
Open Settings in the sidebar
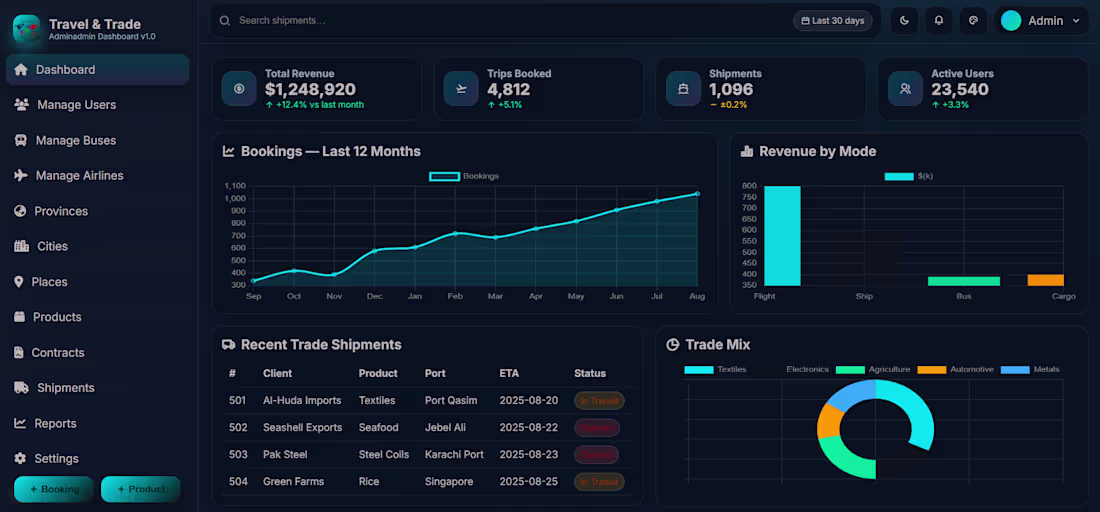(x=98, y=459)
